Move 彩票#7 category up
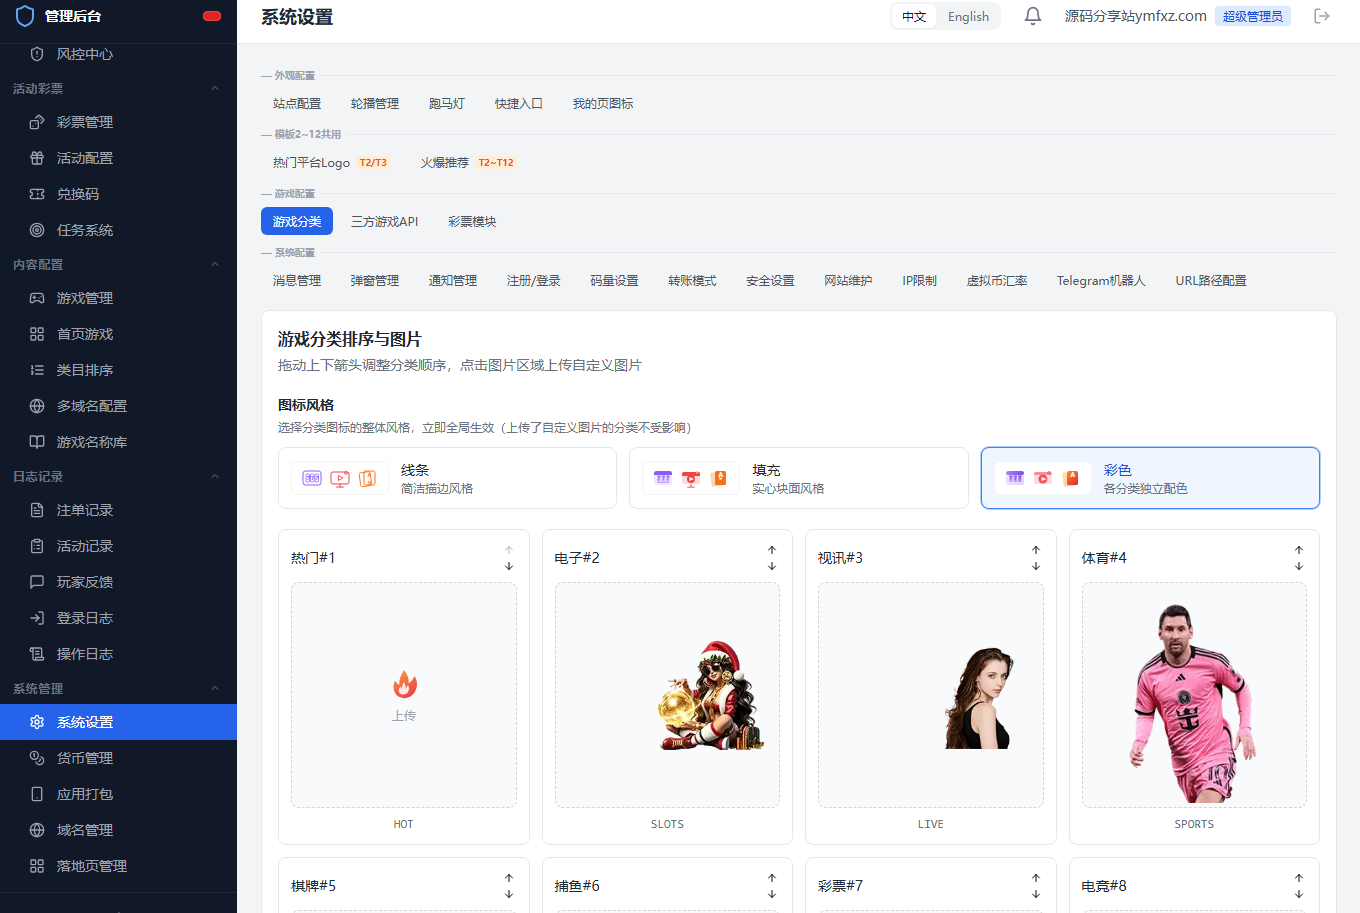Image resolution: width=1360 pixels, height=913 pixels. [1036, 878]
